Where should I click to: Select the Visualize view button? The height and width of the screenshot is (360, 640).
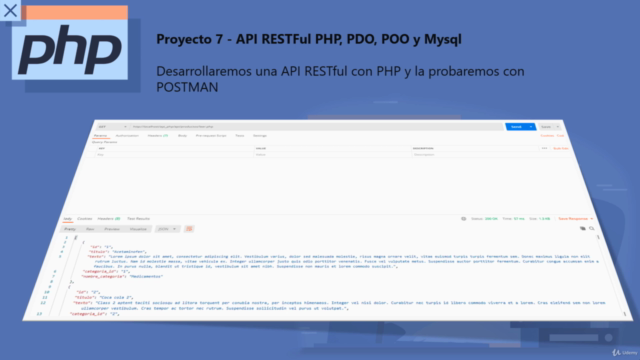tap(138, 229)
